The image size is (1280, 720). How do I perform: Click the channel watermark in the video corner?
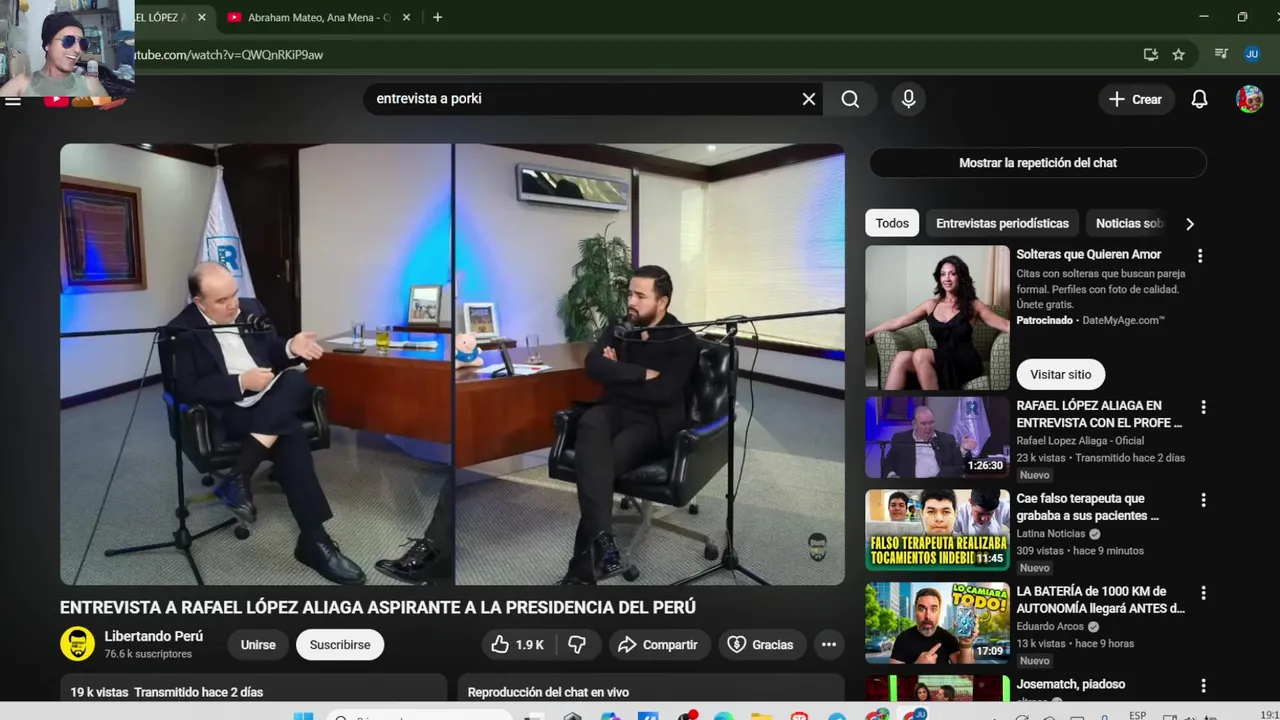click(x=817, y=547)
